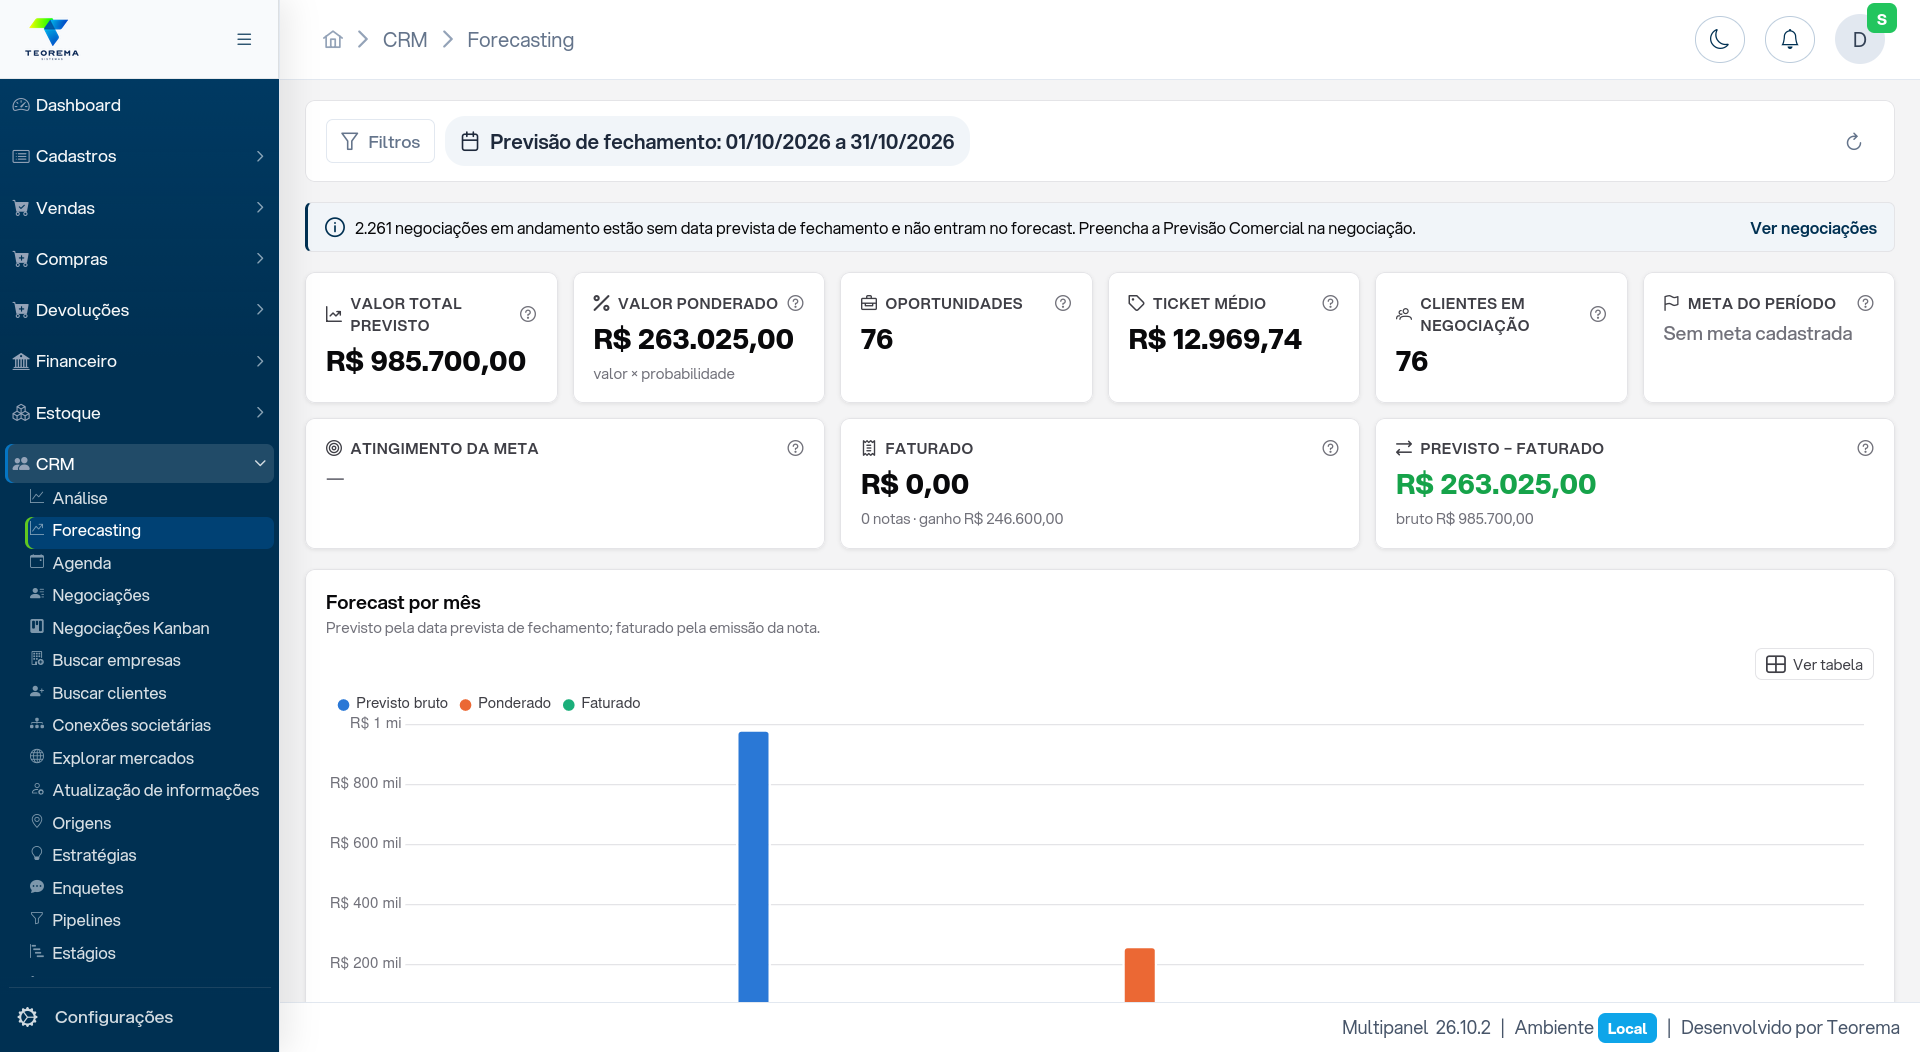Image resolution: width=1920 pixels, height=1052 pixels.
Task: Refresh forecast data with reload icon
Action: tap(1853, 142)
